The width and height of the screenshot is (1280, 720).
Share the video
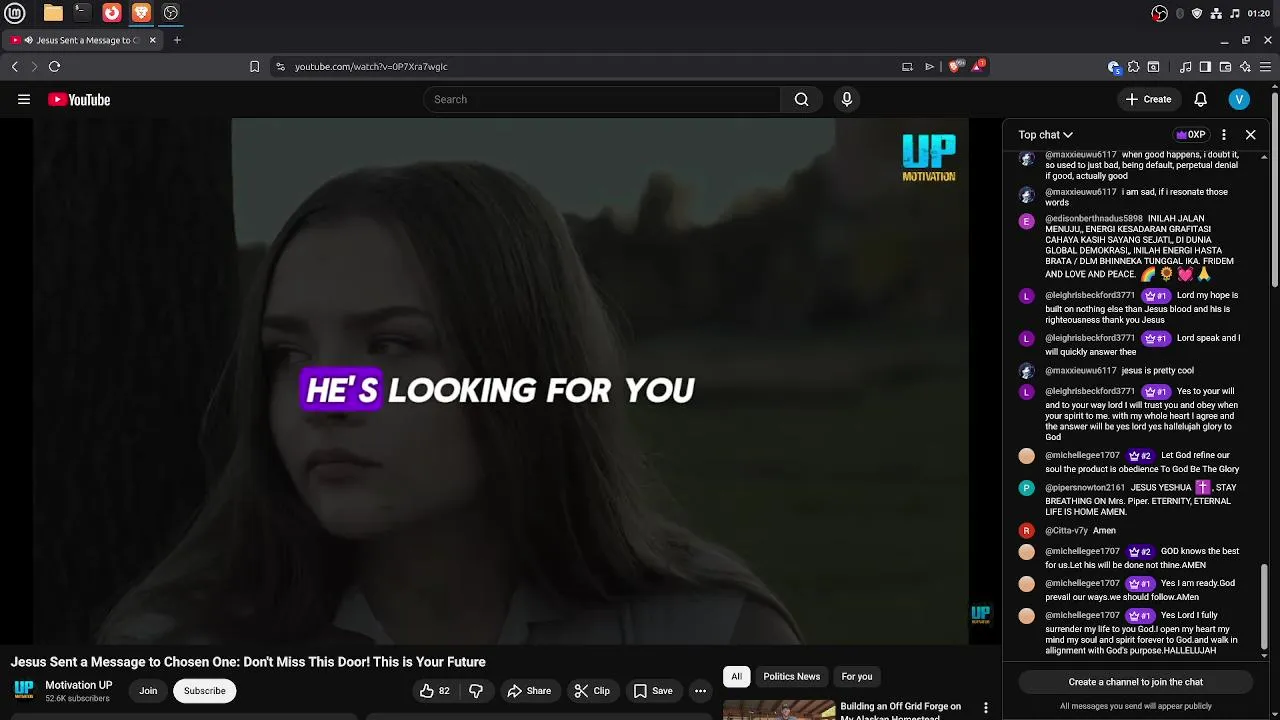[x=529, y=691]
